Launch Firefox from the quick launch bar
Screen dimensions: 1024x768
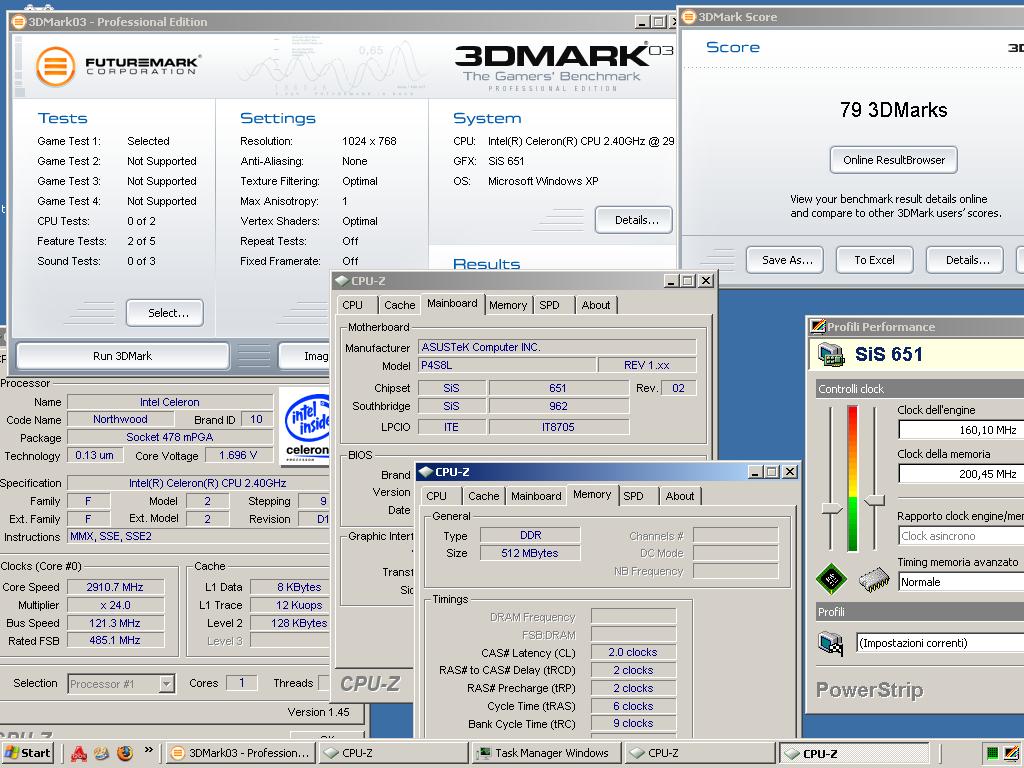125,753
